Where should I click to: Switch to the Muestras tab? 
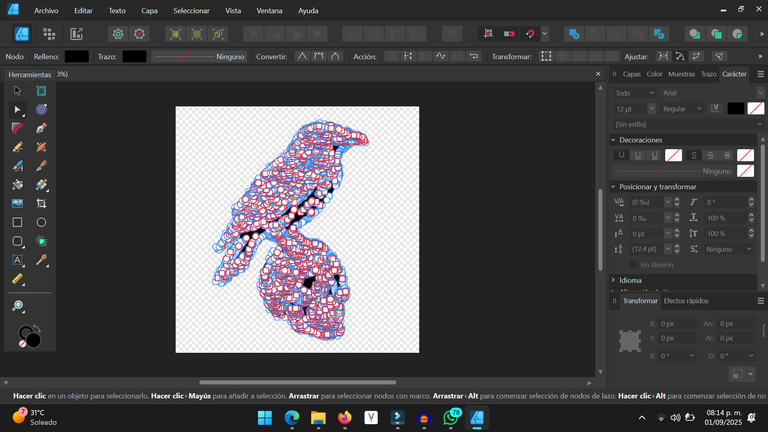(681, 74)
